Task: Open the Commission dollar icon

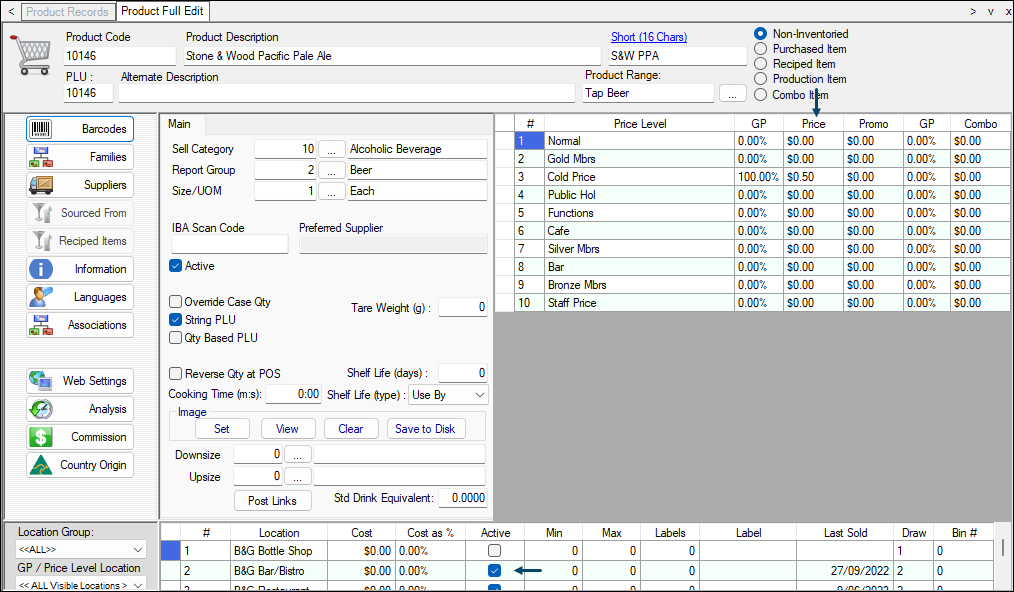Action: pyautogui.click(x=41, y=437)
